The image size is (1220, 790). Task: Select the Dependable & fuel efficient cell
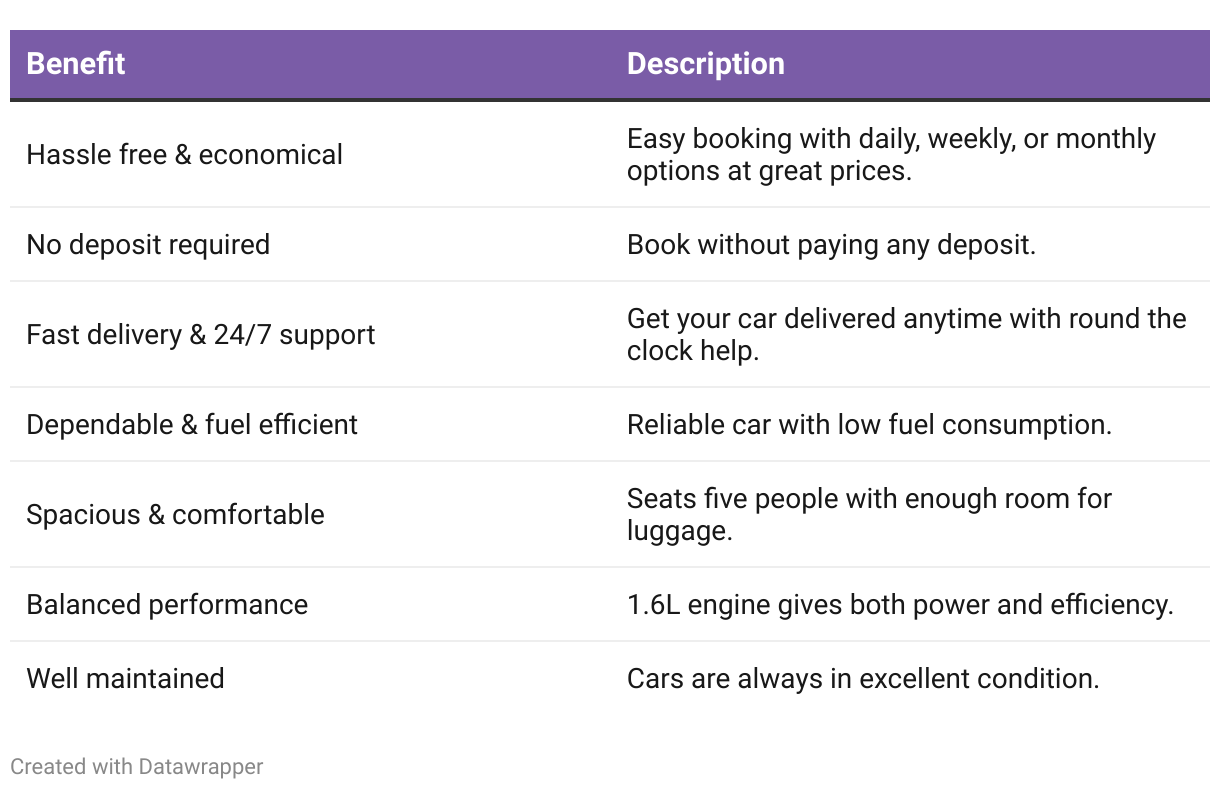coord(192,425)
